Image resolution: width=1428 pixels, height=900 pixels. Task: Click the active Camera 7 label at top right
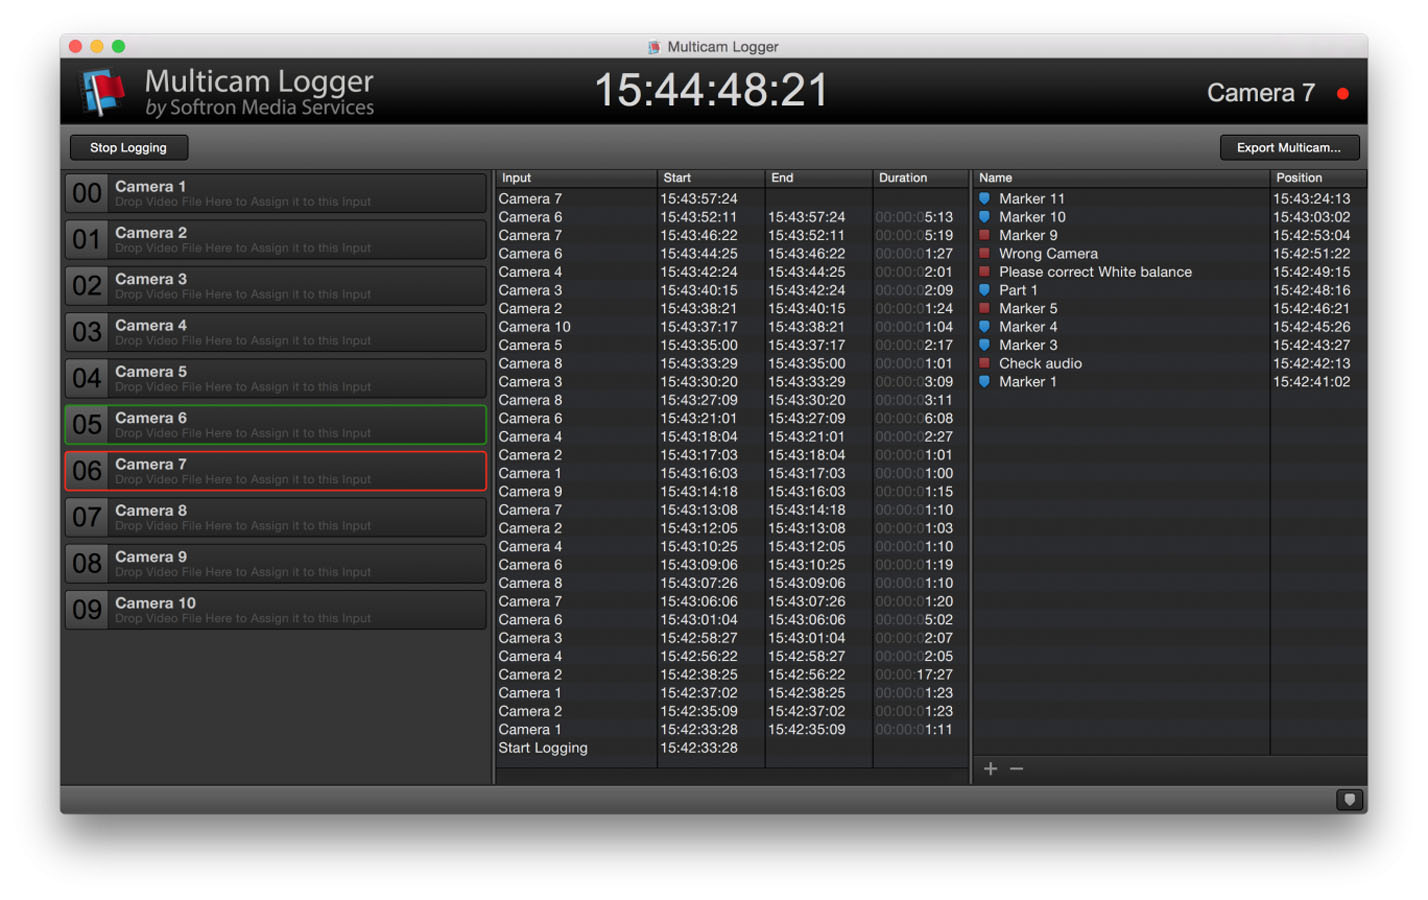pyautogui.click(x=1260, y=93)
